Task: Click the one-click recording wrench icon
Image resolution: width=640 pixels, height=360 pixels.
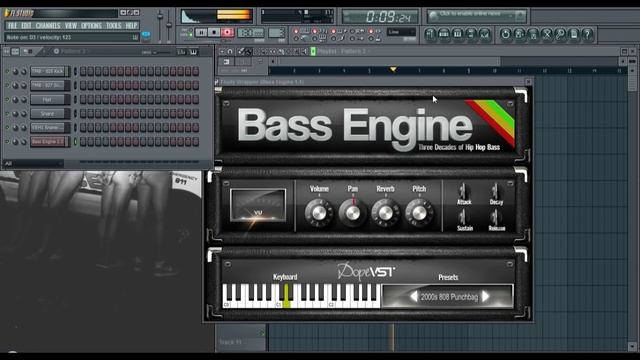Action: (560, 34)
